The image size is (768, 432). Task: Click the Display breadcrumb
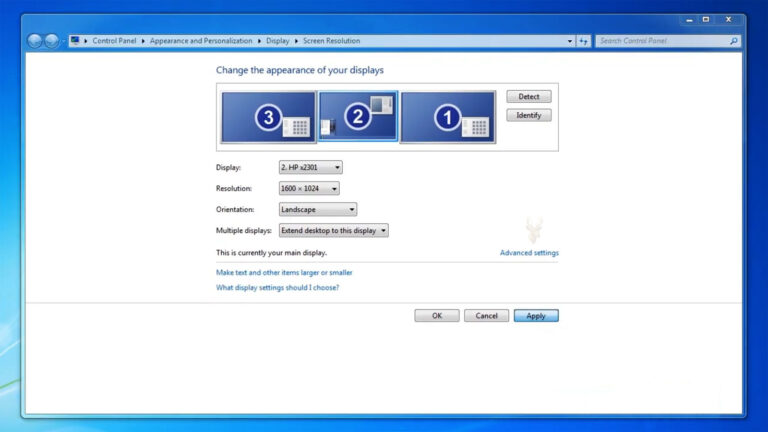click(x=278, y=41)
